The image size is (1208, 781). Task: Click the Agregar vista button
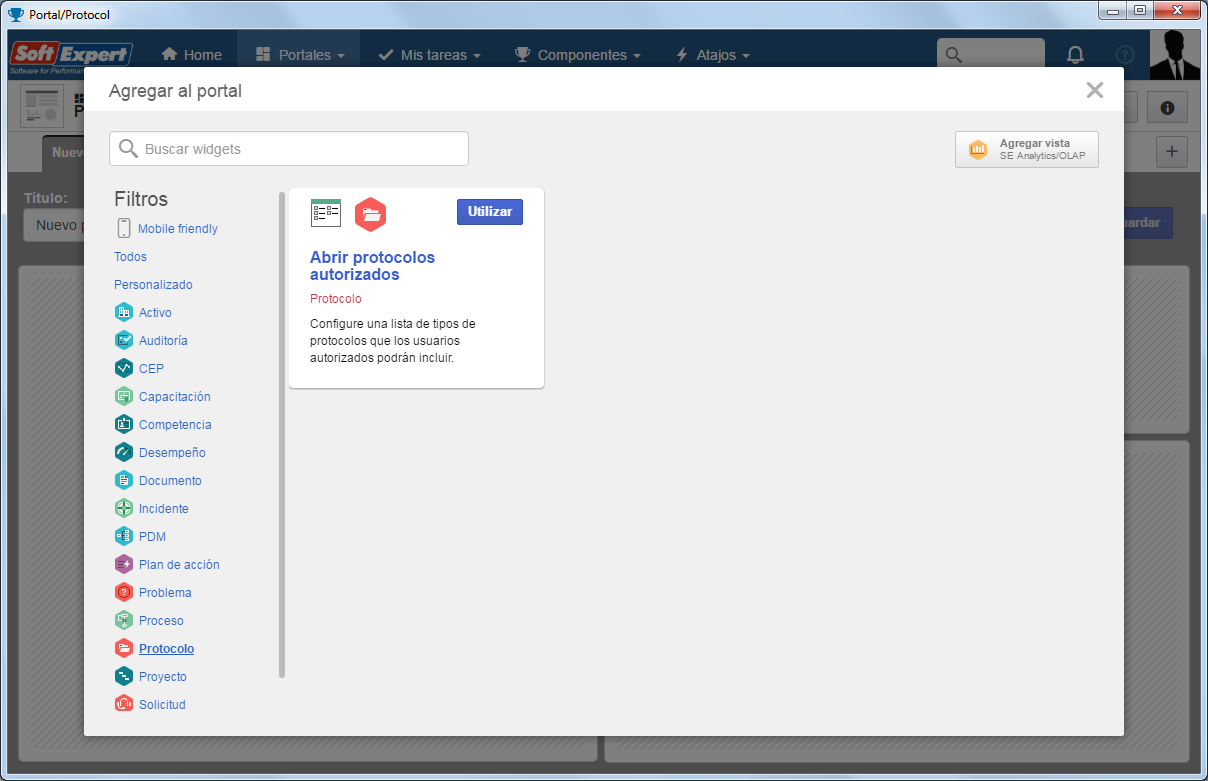coord(1027,150)
